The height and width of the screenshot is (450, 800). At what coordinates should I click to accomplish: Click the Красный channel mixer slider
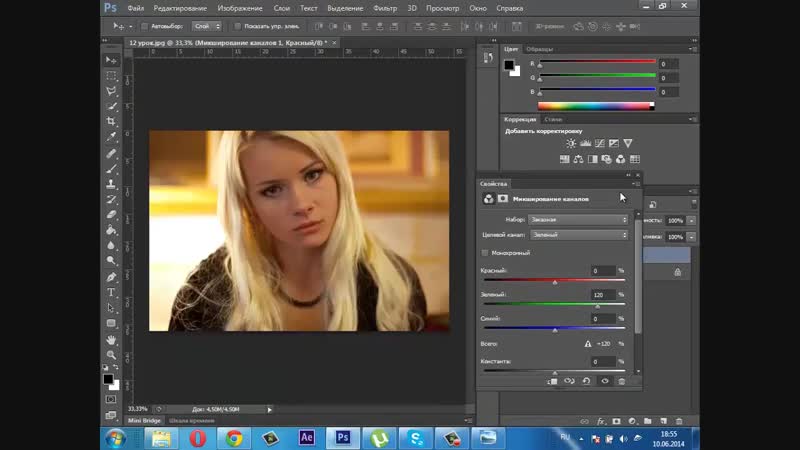[555, 280]
